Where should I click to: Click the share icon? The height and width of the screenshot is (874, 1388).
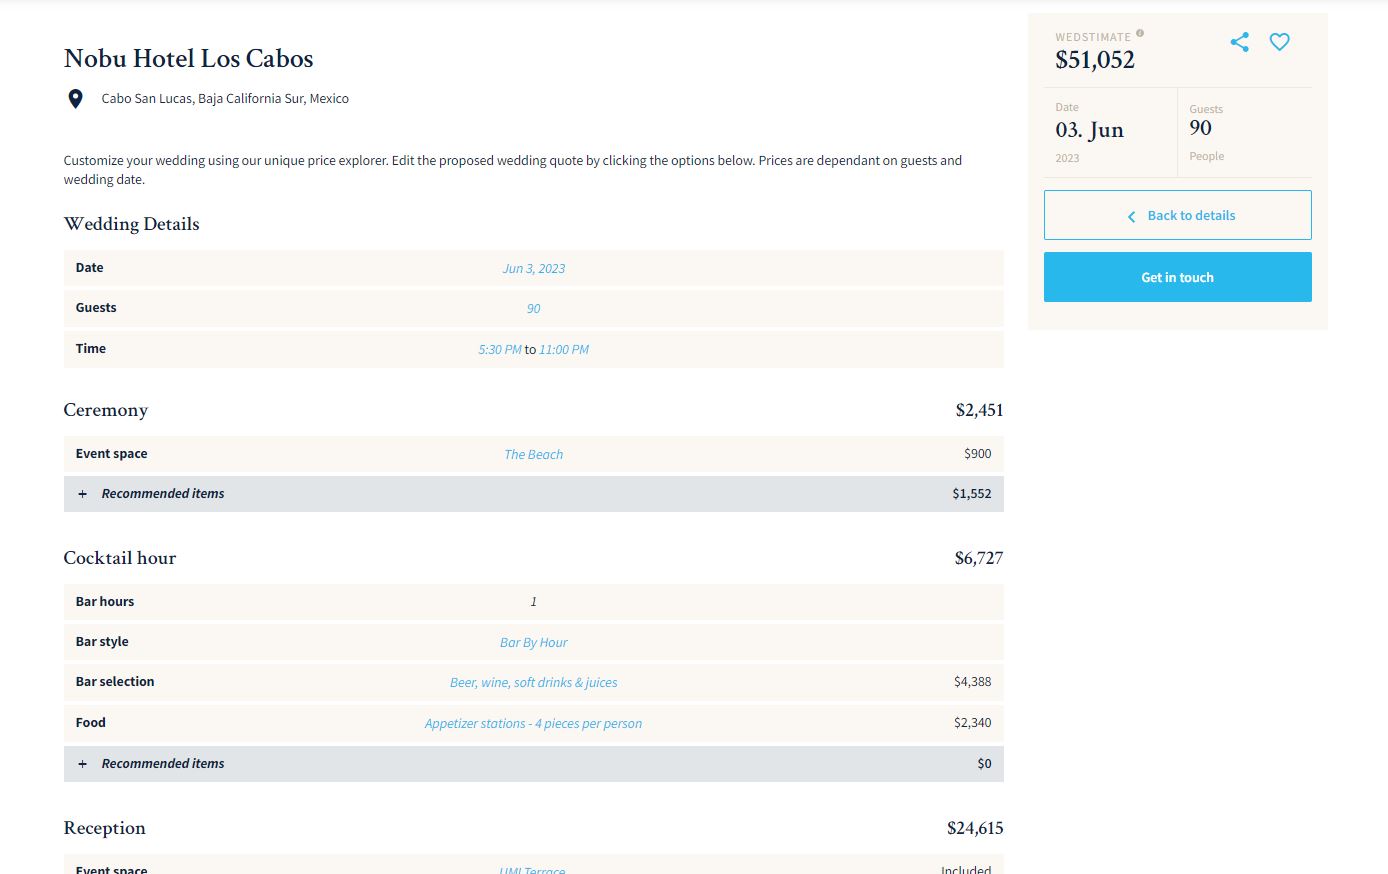(x=1240, y=42)
